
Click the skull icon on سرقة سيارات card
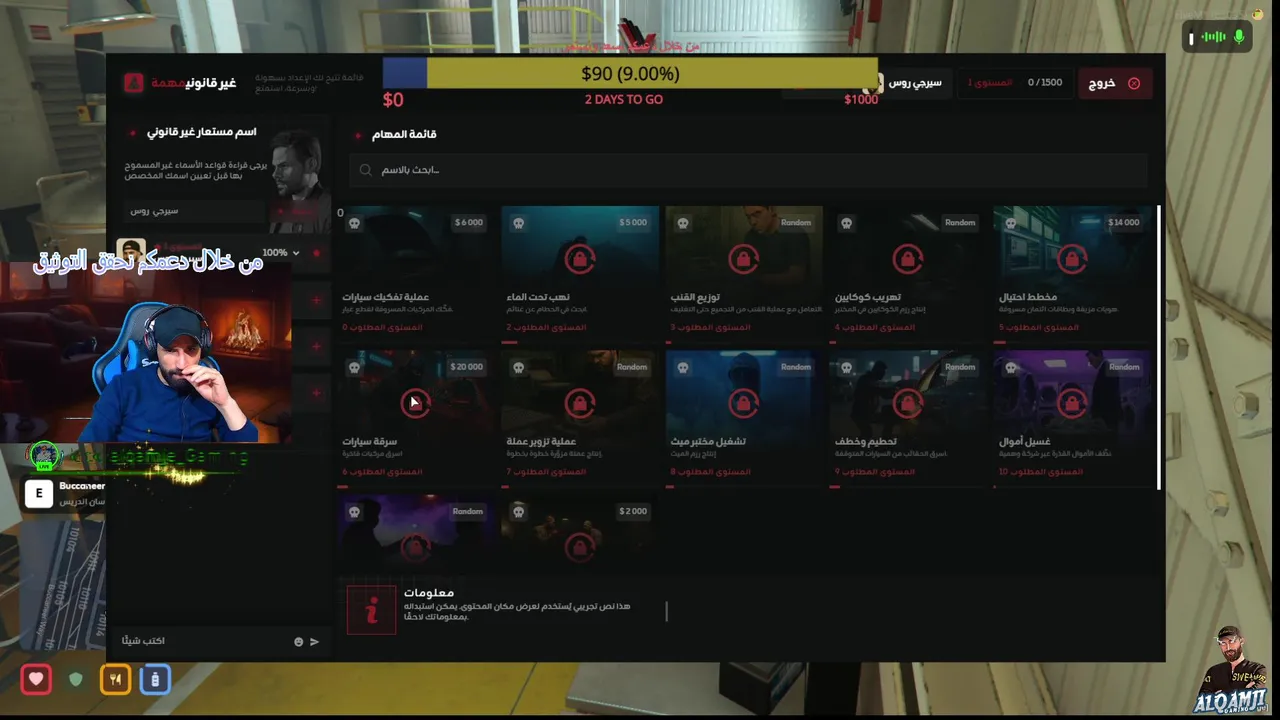(354, 367)
